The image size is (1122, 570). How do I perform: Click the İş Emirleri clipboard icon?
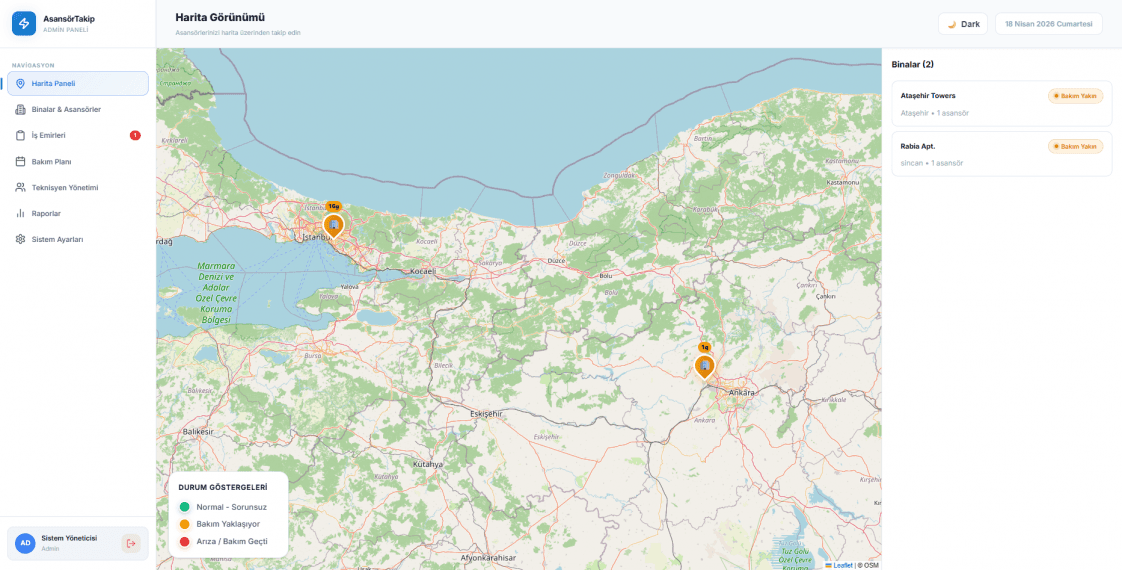pyautogui.click(x=20, y=135)
